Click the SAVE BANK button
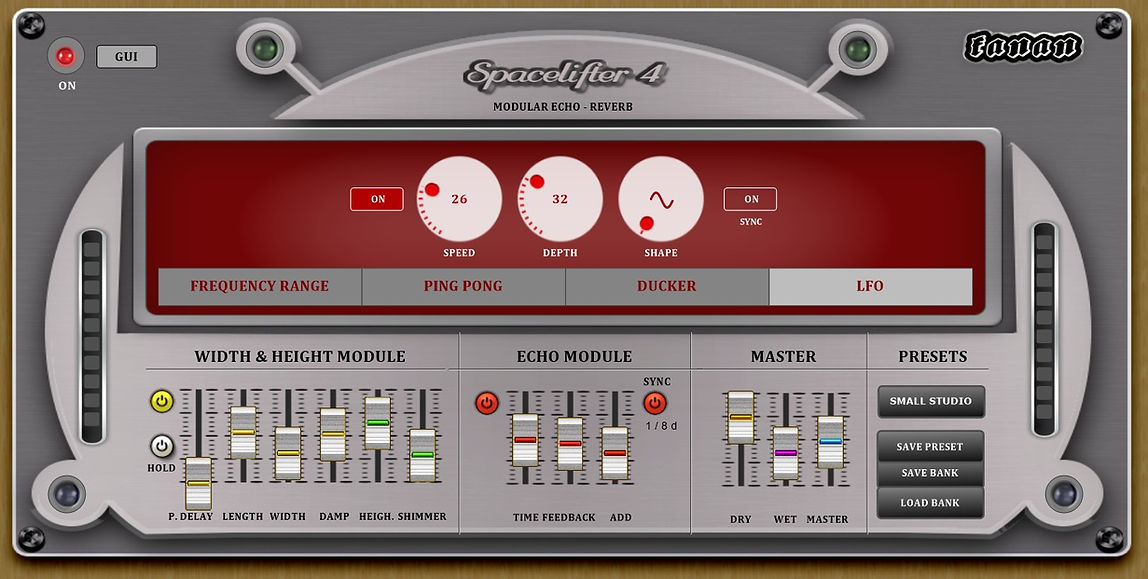The height and width of the screenshot is (579, 1148). [930, 474]
